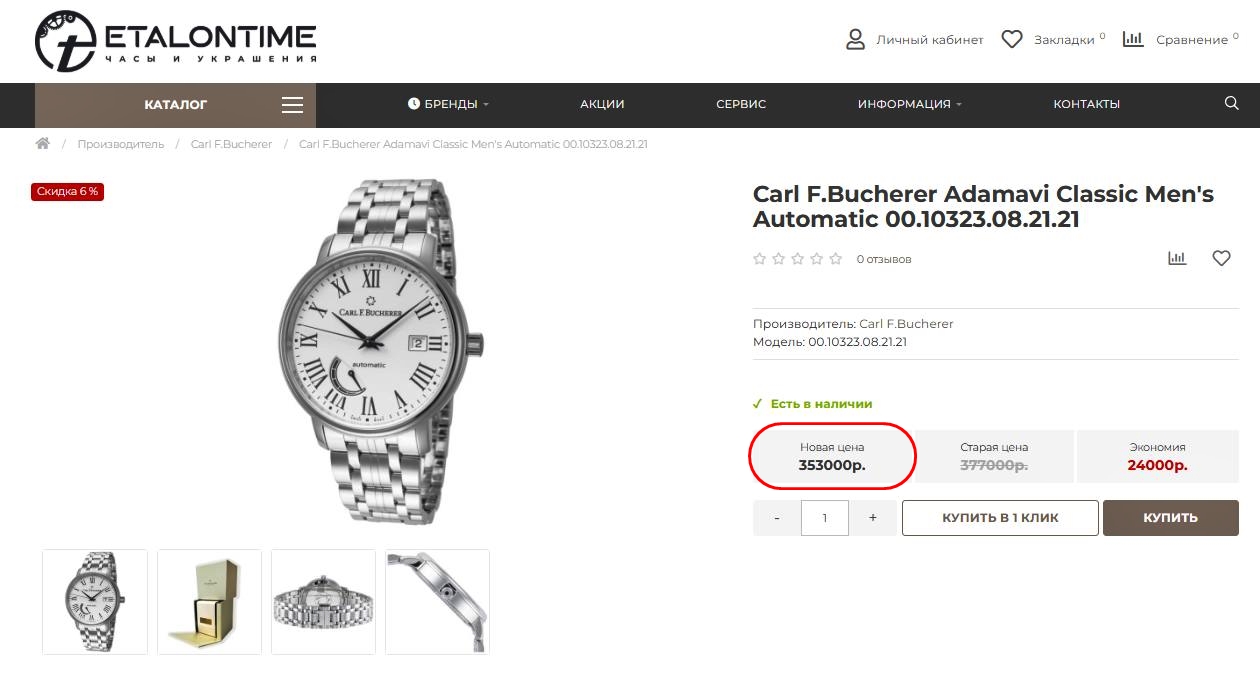Click the EtalonTime logo
The height and width of the screenshot is (683, 1260).
tap(176, 41)
